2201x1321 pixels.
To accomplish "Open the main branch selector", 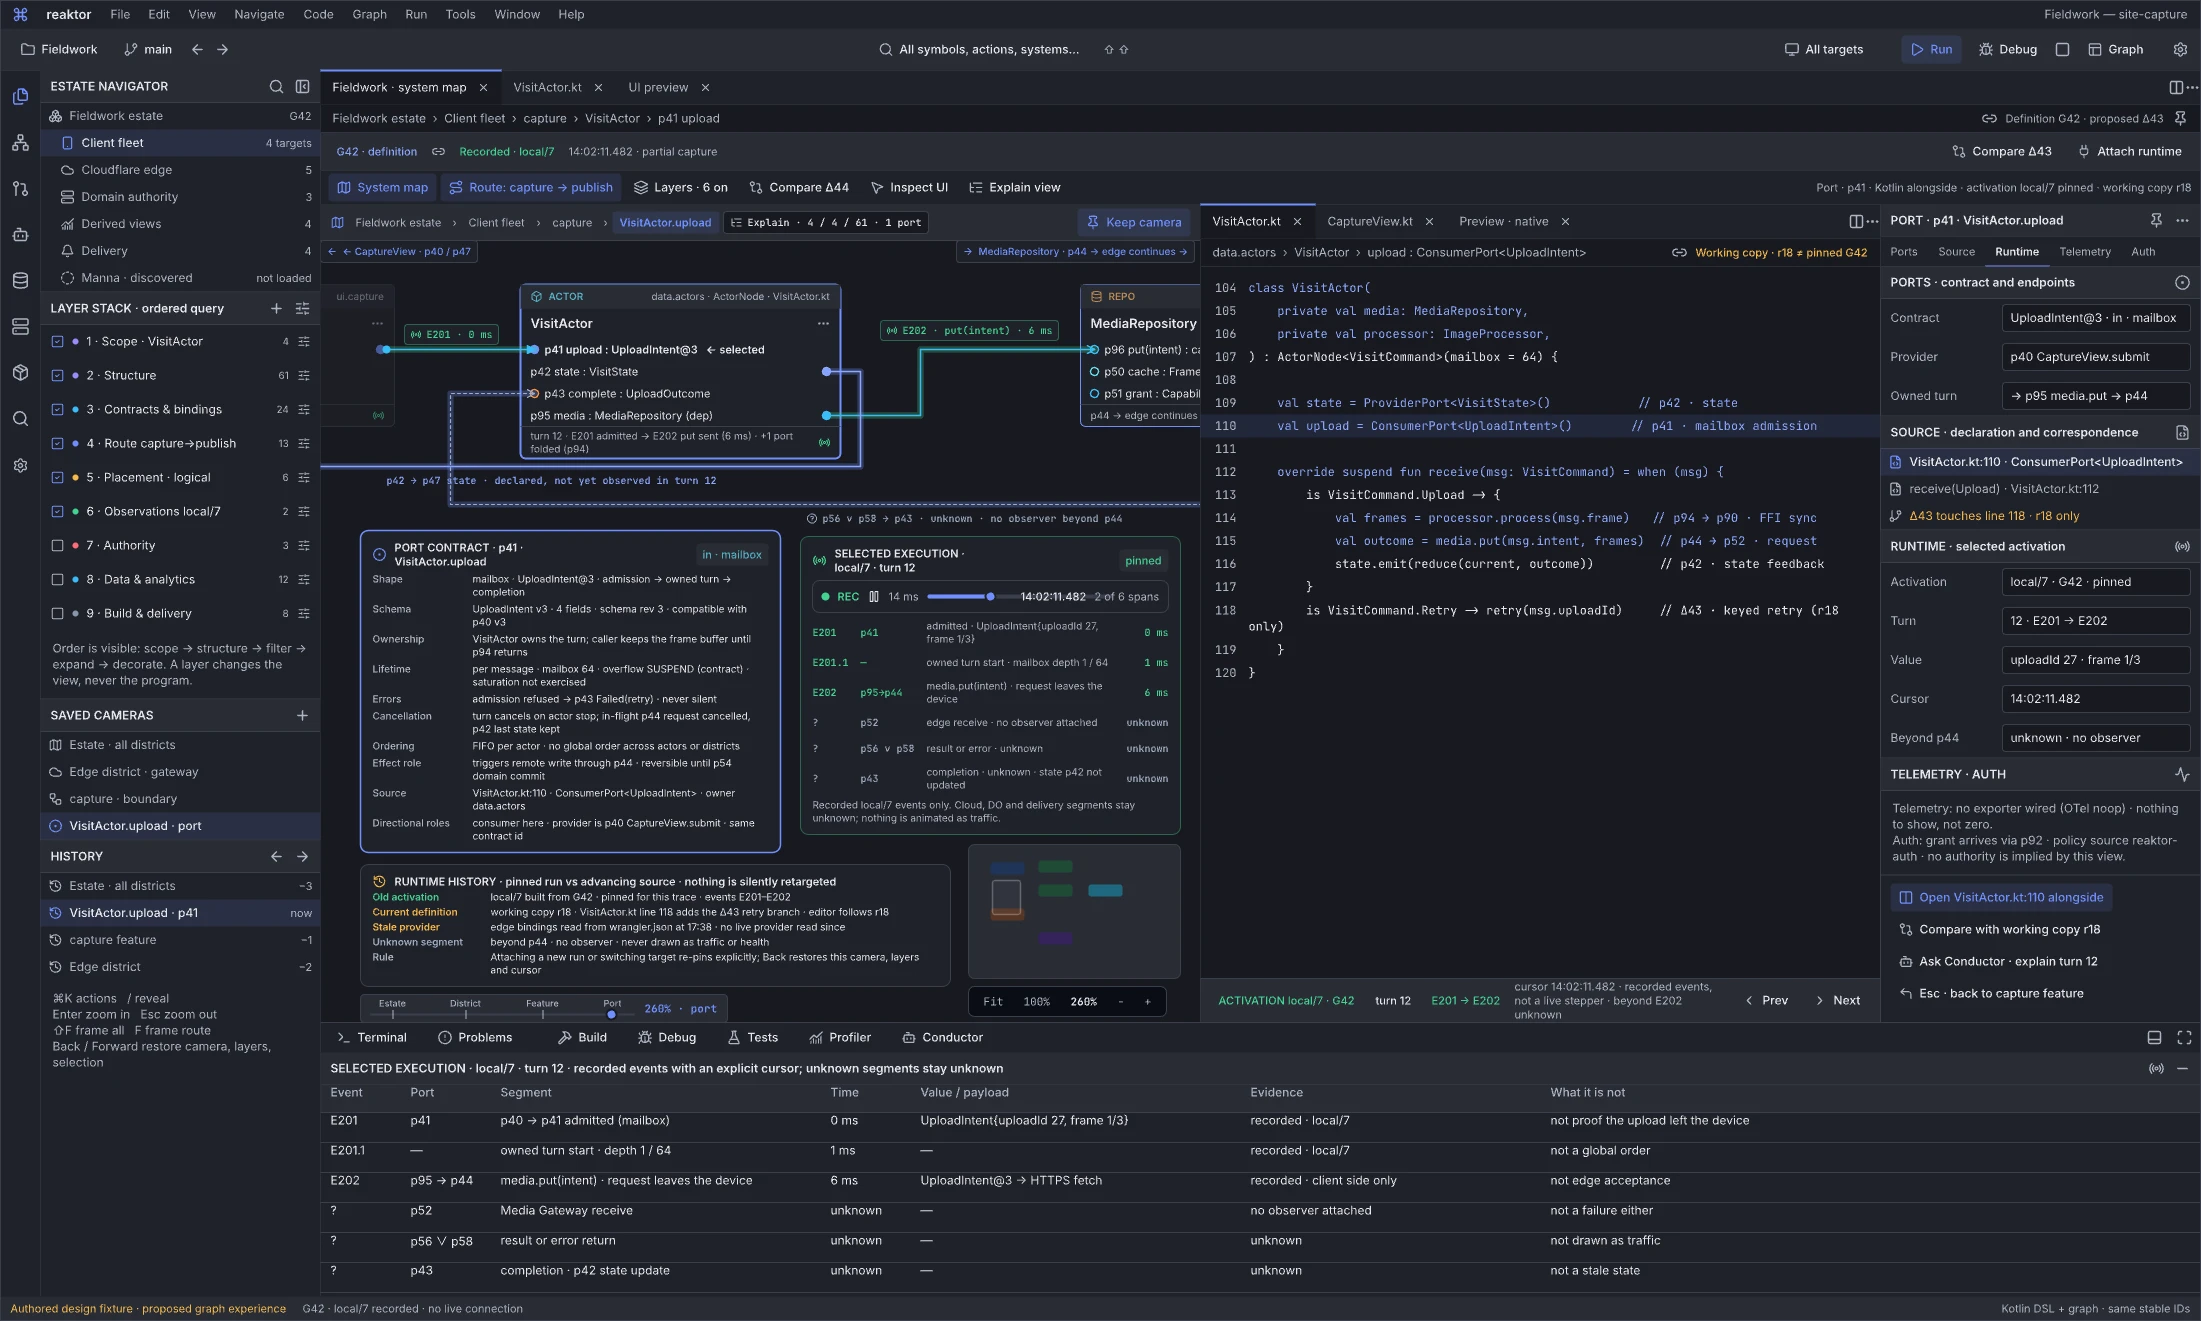I will (148, 50).
